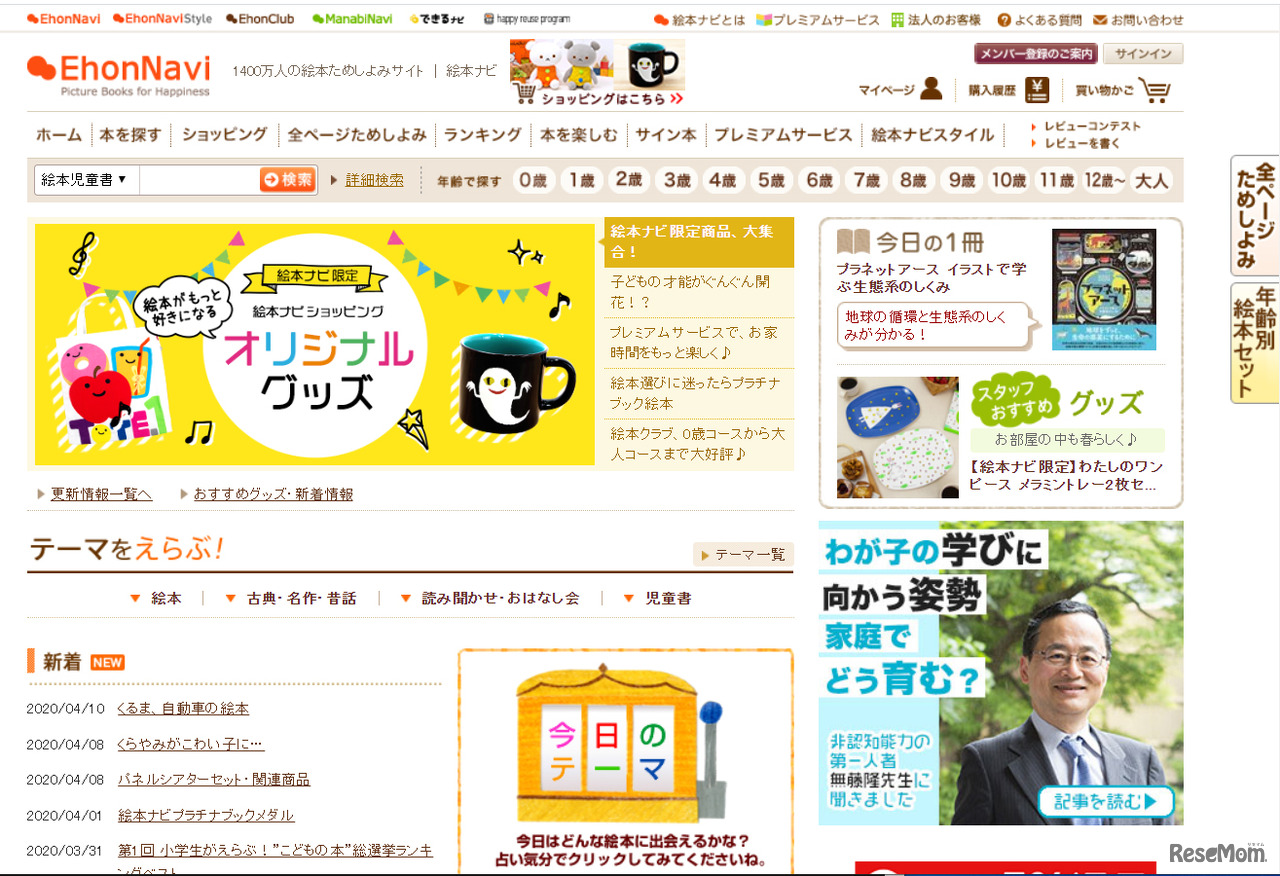
Task: Click ショッピングはこちら banner
Action: coord(597,73)
